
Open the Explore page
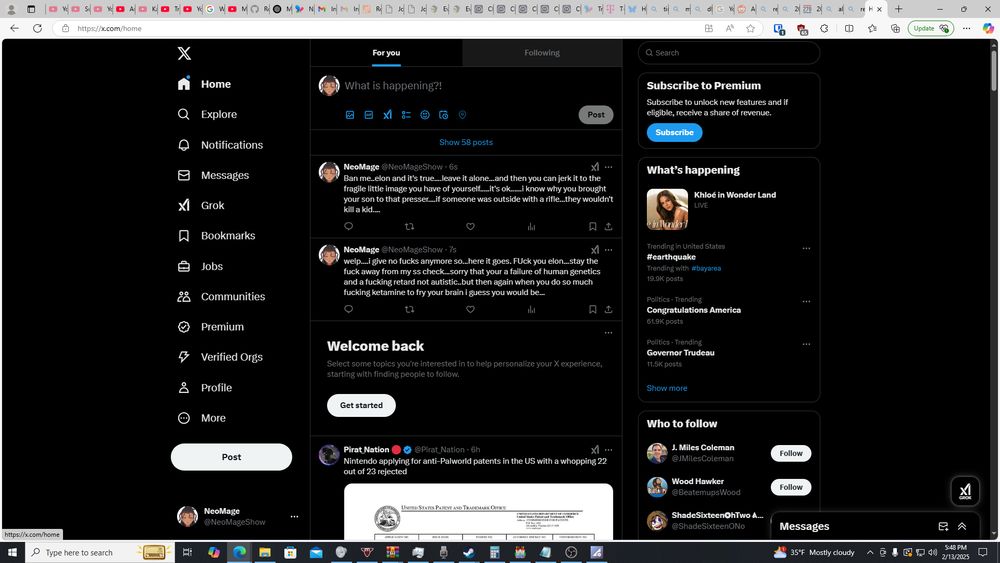pyautogui.click(x=207, y=114)
